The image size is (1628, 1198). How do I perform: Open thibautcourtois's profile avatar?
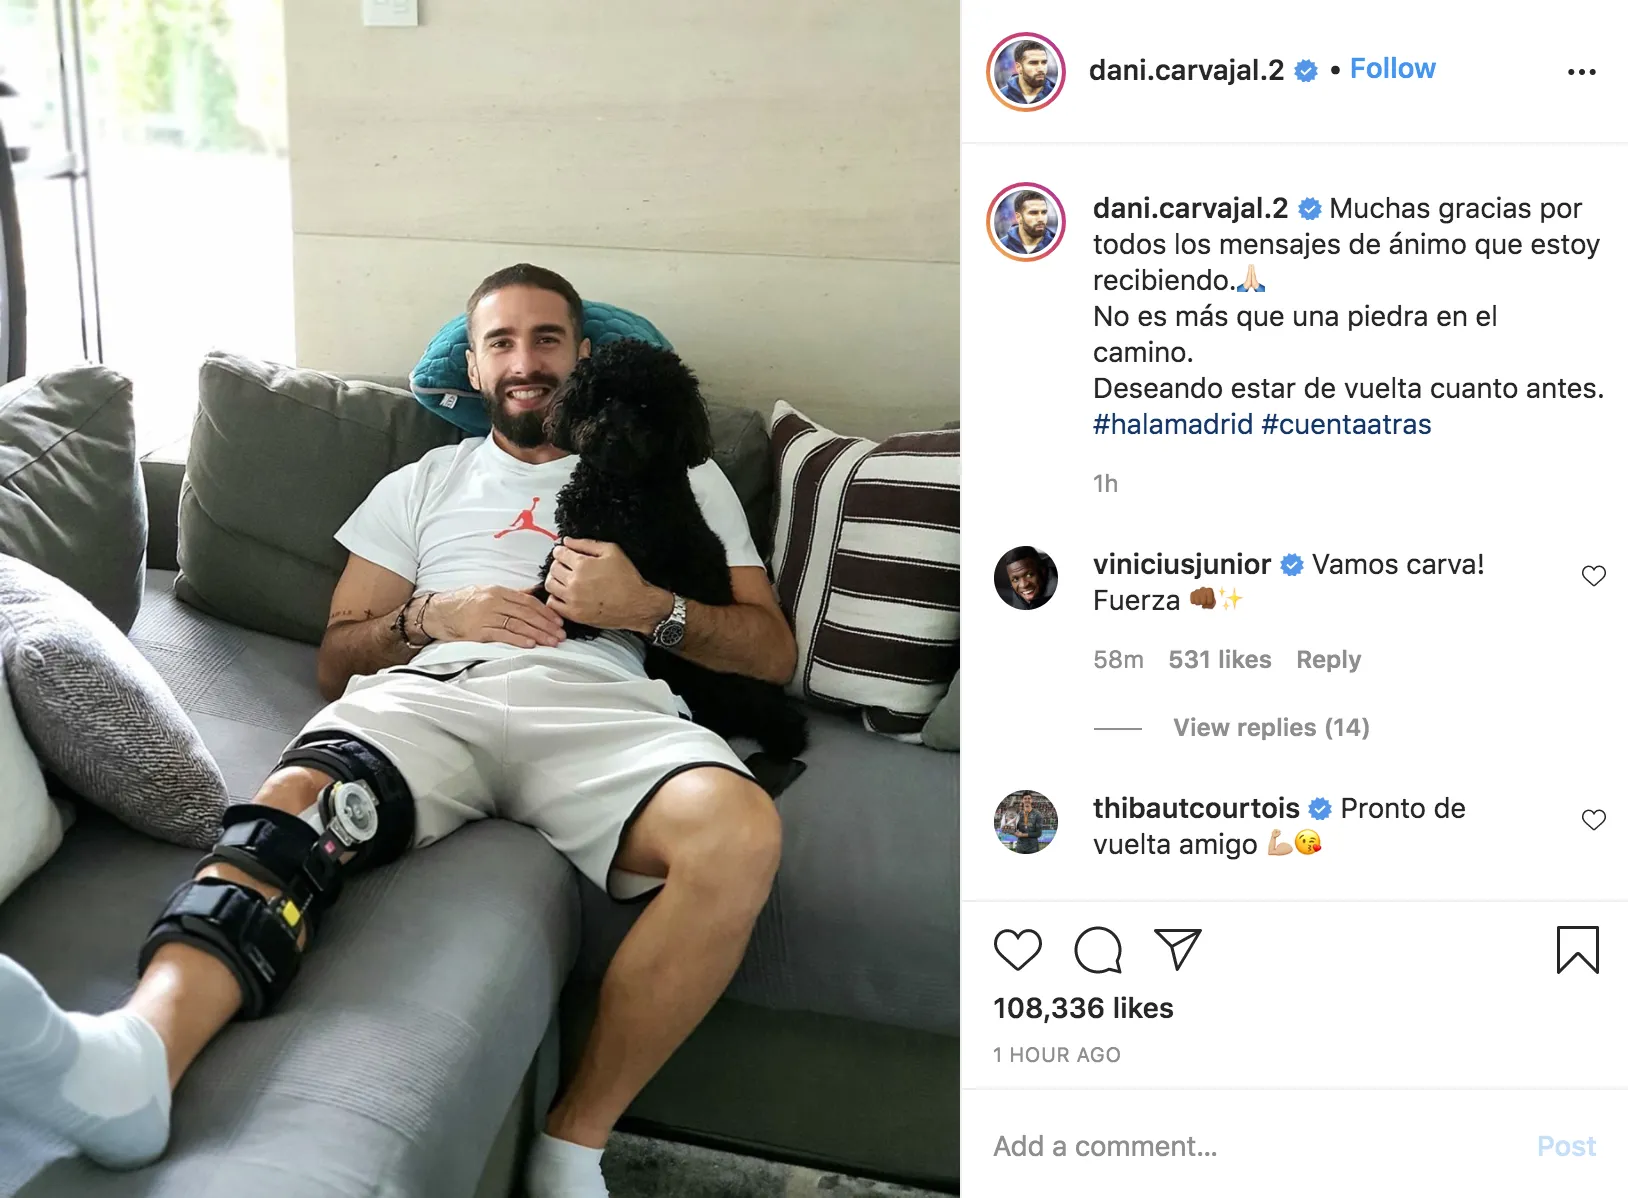1026,822
